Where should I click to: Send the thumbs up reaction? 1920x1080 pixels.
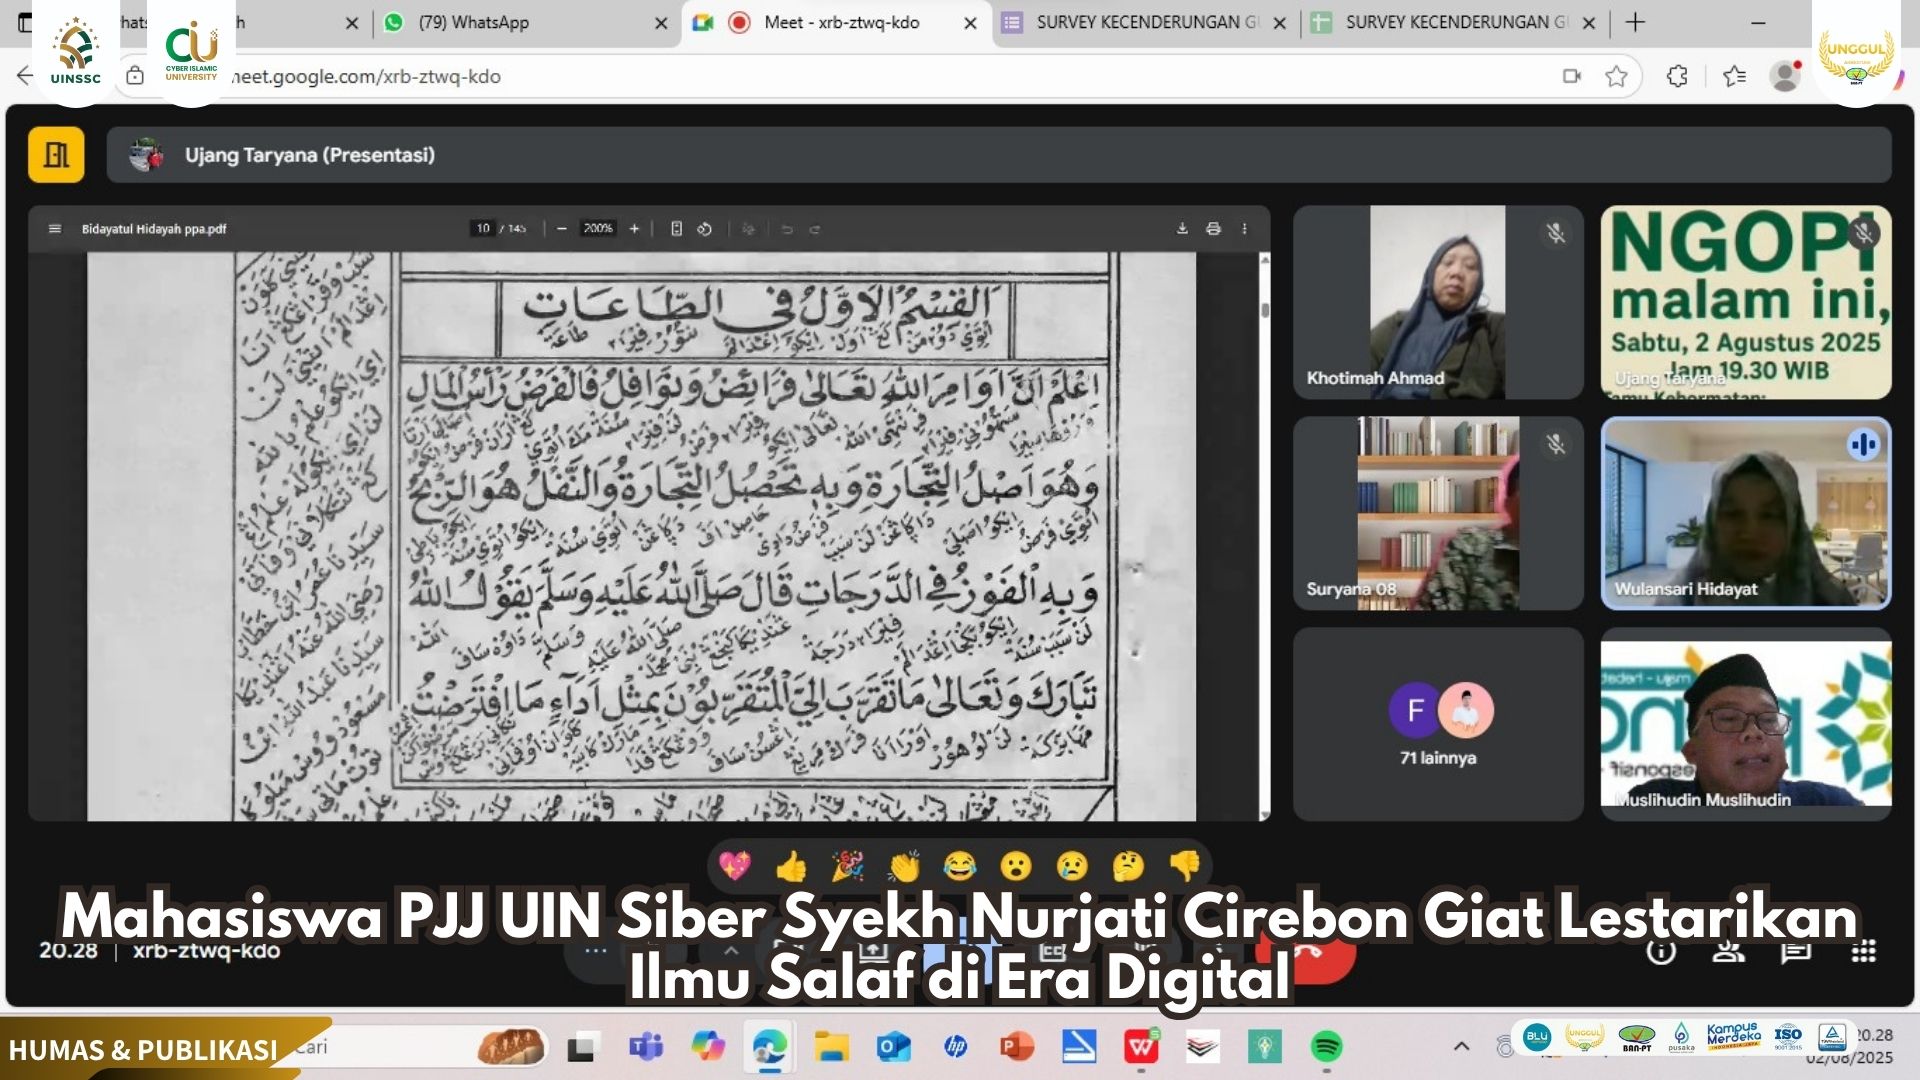[x=791, y=866]
